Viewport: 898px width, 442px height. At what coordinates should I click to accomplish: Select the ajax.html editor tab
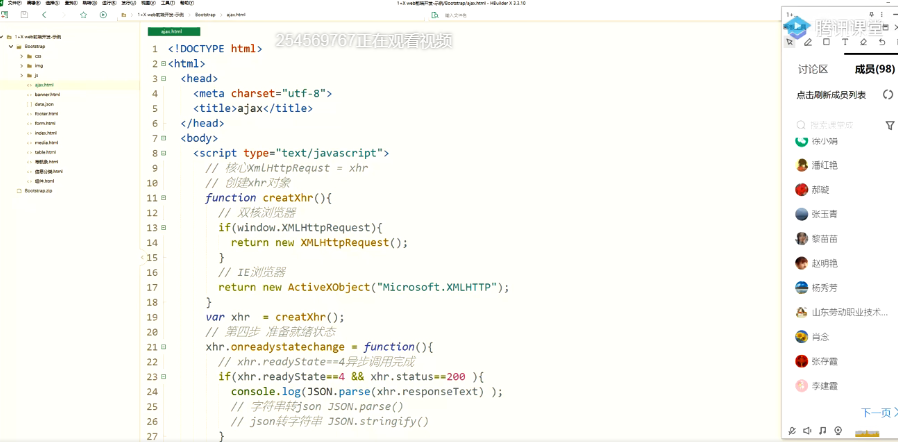[173, 32]
